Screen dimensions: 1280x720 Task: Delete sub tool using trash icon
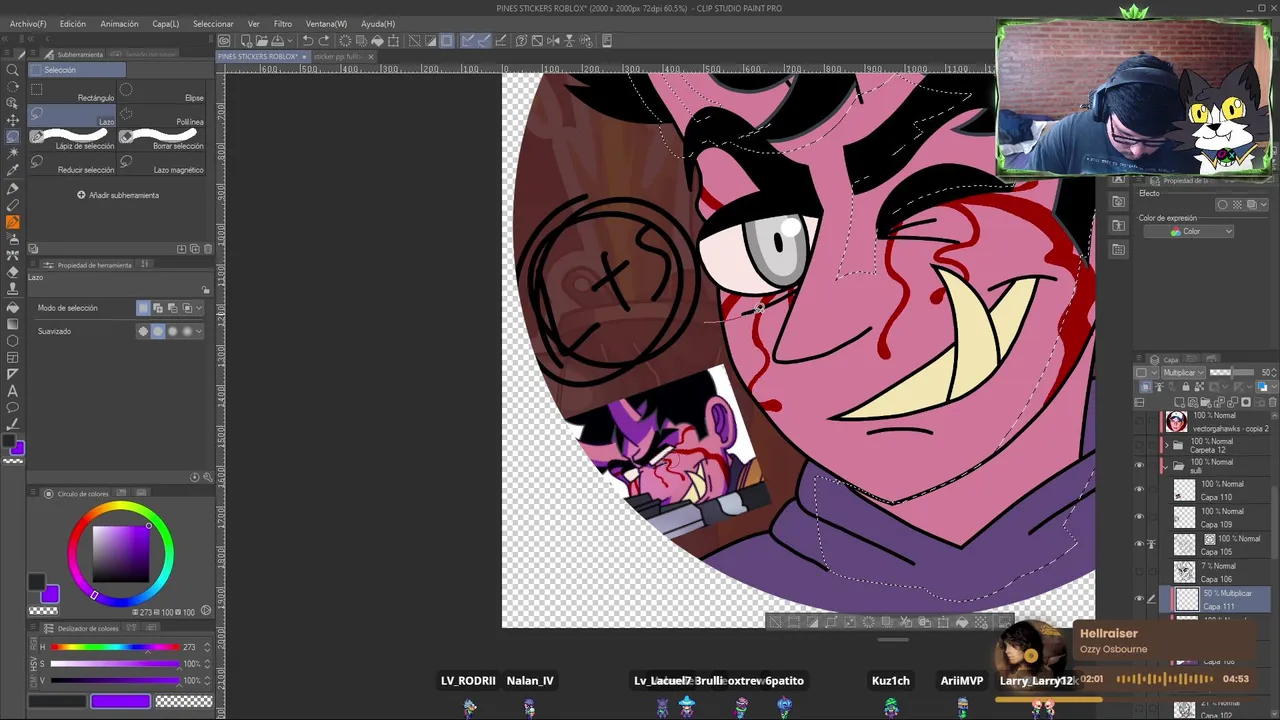pyautogui.click(x=208, y=249)
